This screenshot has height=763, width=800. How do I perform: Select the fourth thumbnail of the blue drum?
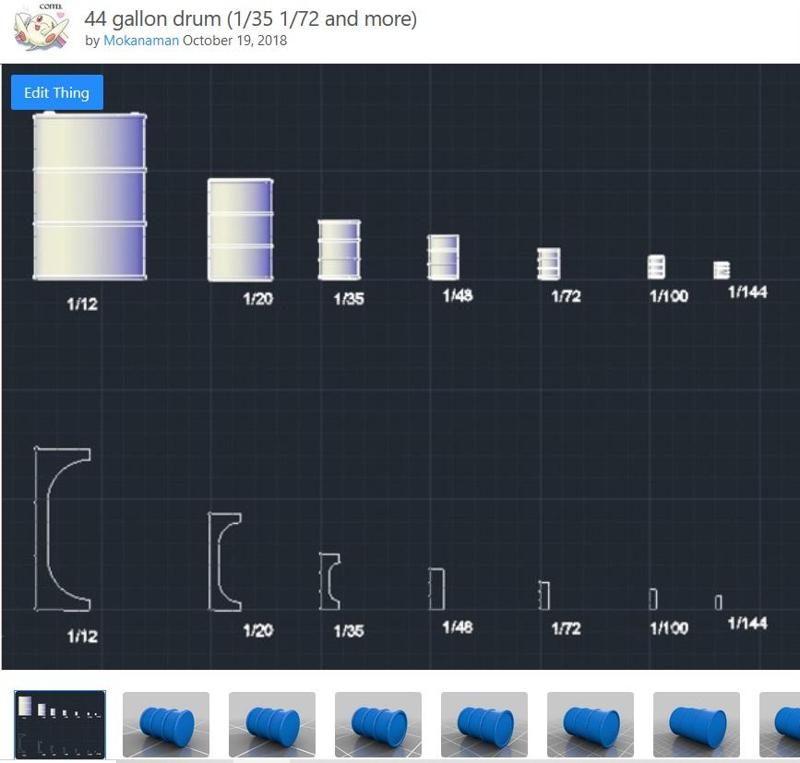pos(379,725)
